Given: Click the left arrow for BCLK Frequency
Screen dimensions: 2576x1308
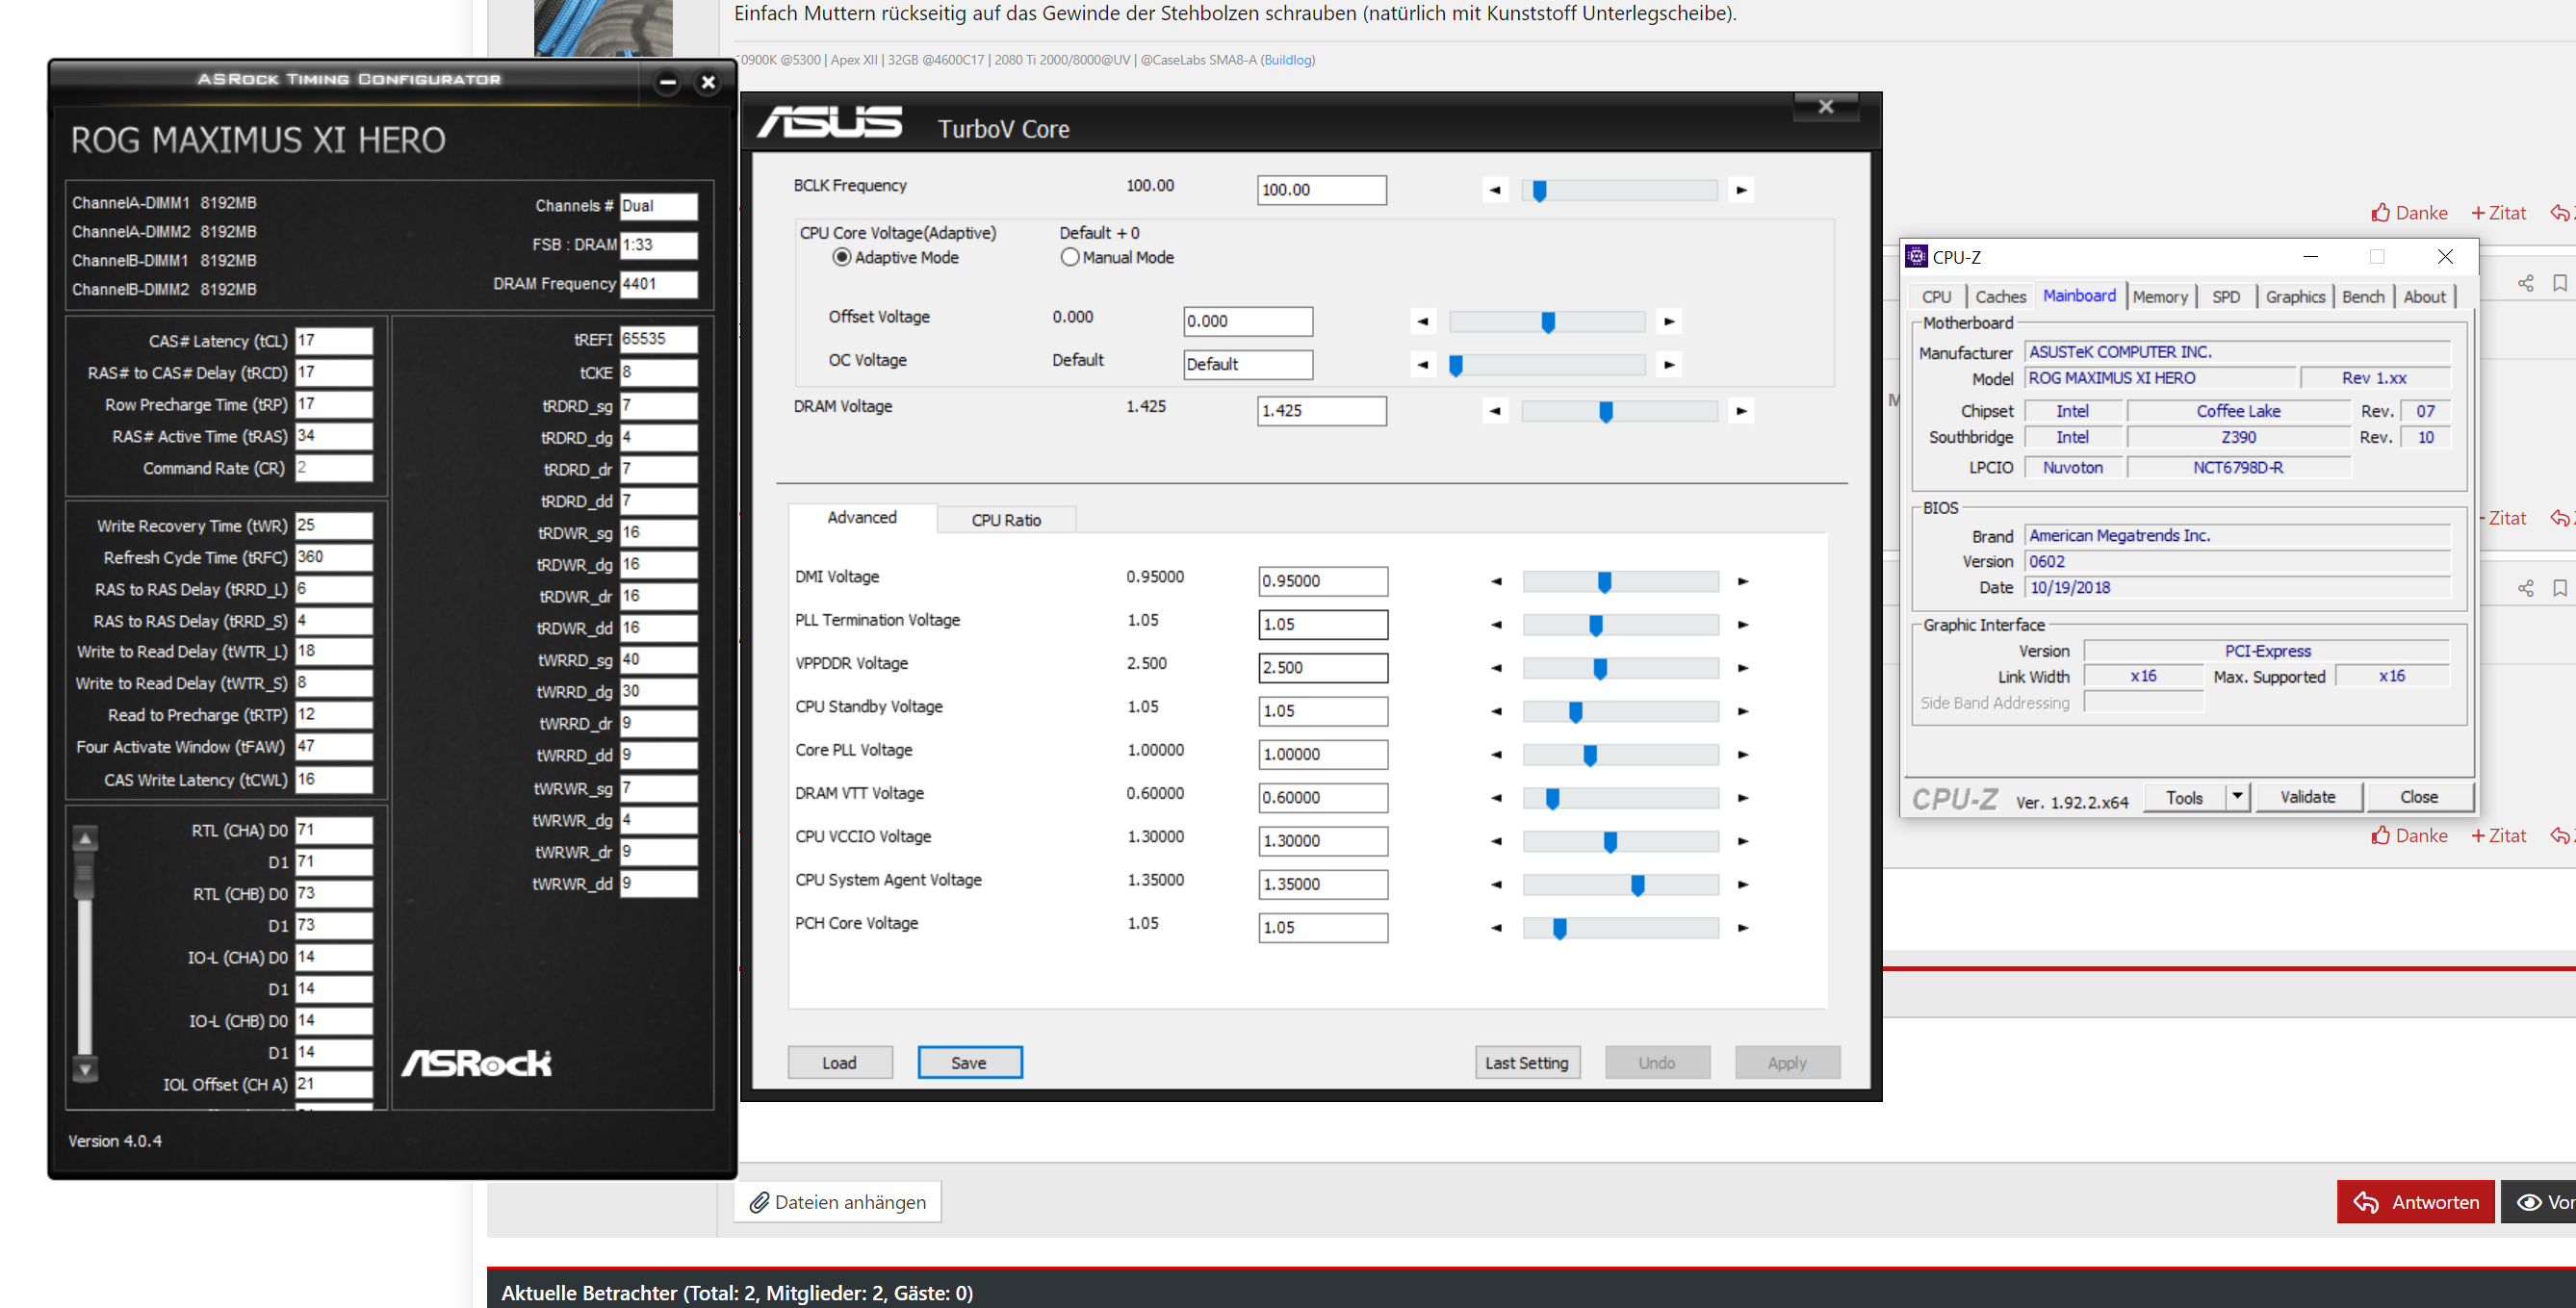Looking at the screenshot, I should (x=1495, y=190).
